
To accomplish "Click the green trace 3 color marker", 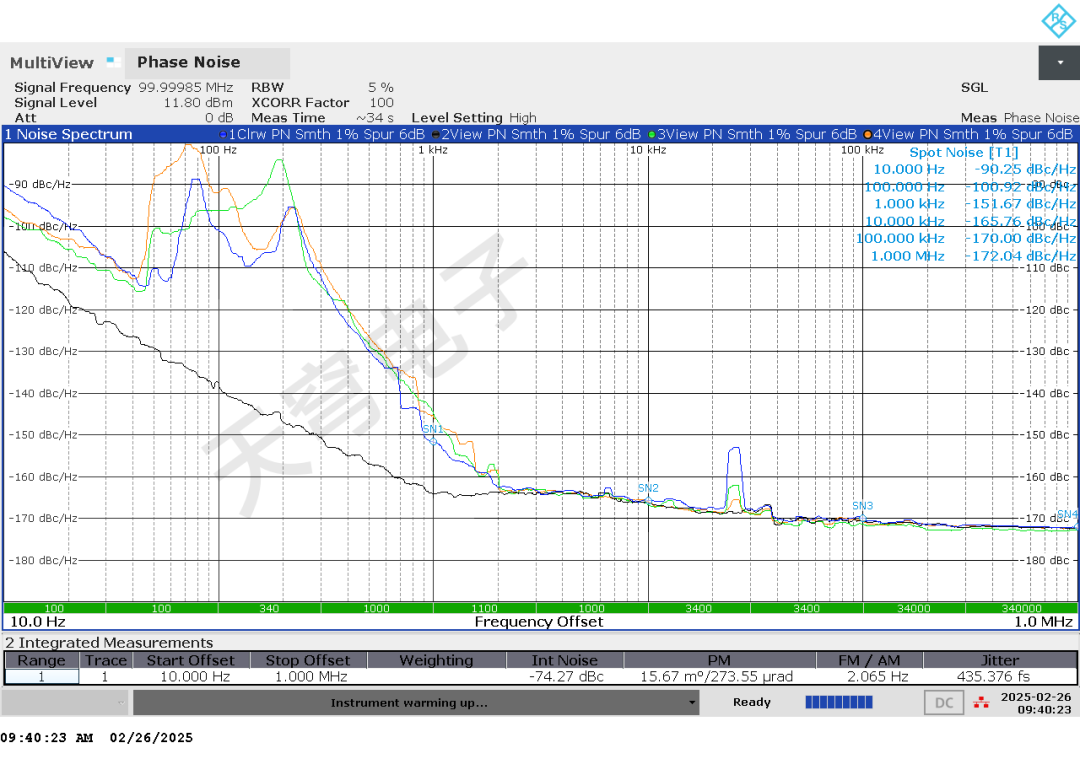I will tap(652, 135).
